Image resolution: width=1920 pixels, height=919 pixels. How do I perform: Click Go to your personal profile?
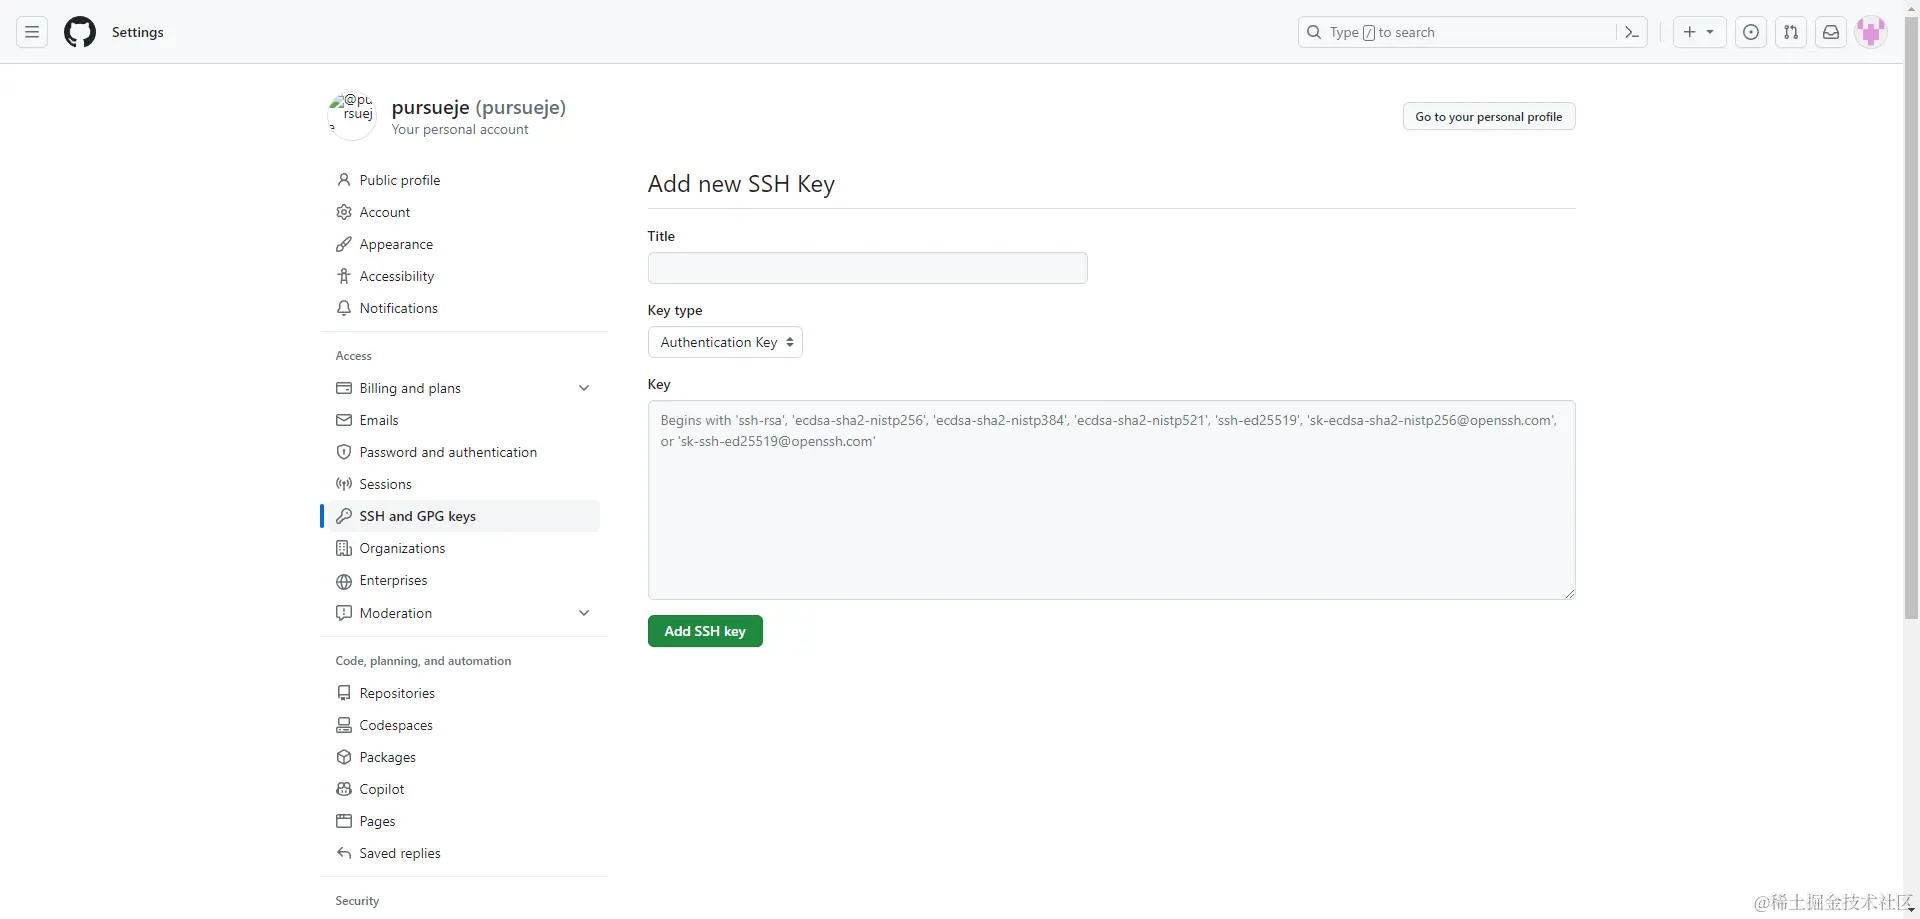tap(1488, 116)
